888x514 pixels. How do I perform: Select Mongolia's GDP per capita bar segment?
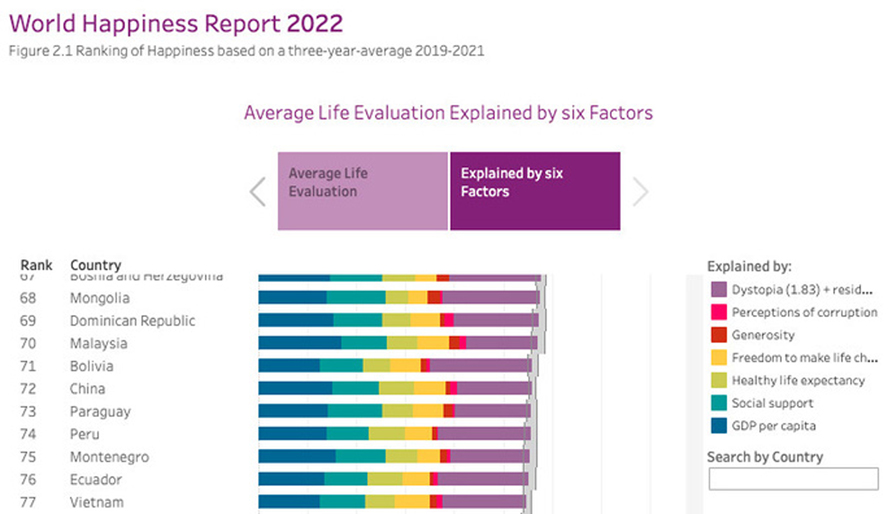click(x=292, y=298)
